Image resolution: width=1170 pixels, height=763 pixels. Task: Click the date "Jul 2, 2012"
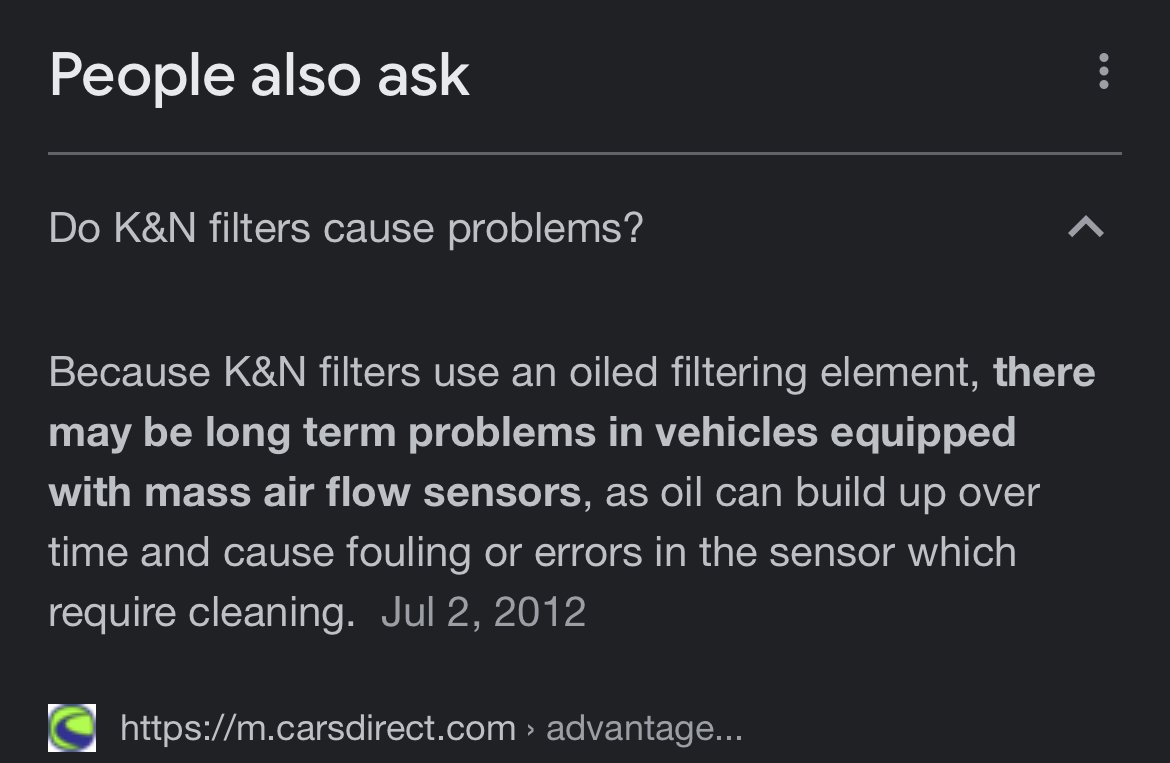(484, 612)
